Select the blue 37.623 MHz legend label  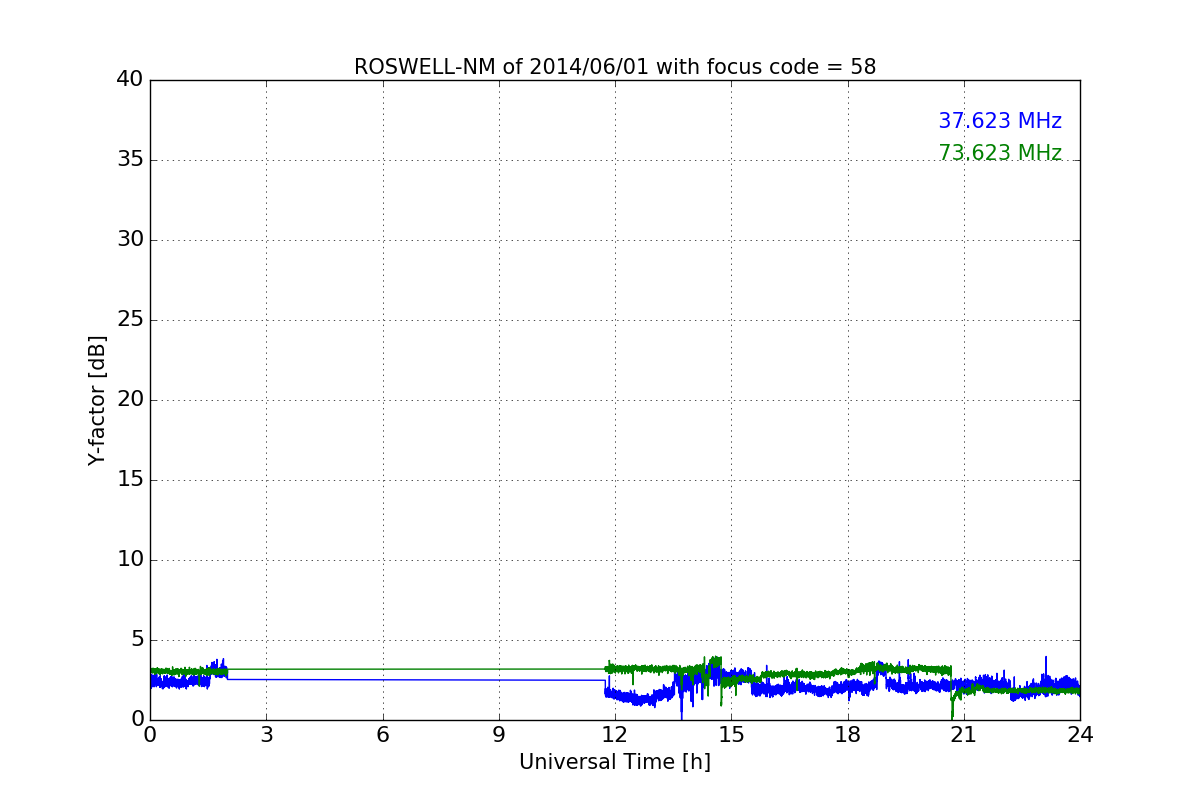1000,121
